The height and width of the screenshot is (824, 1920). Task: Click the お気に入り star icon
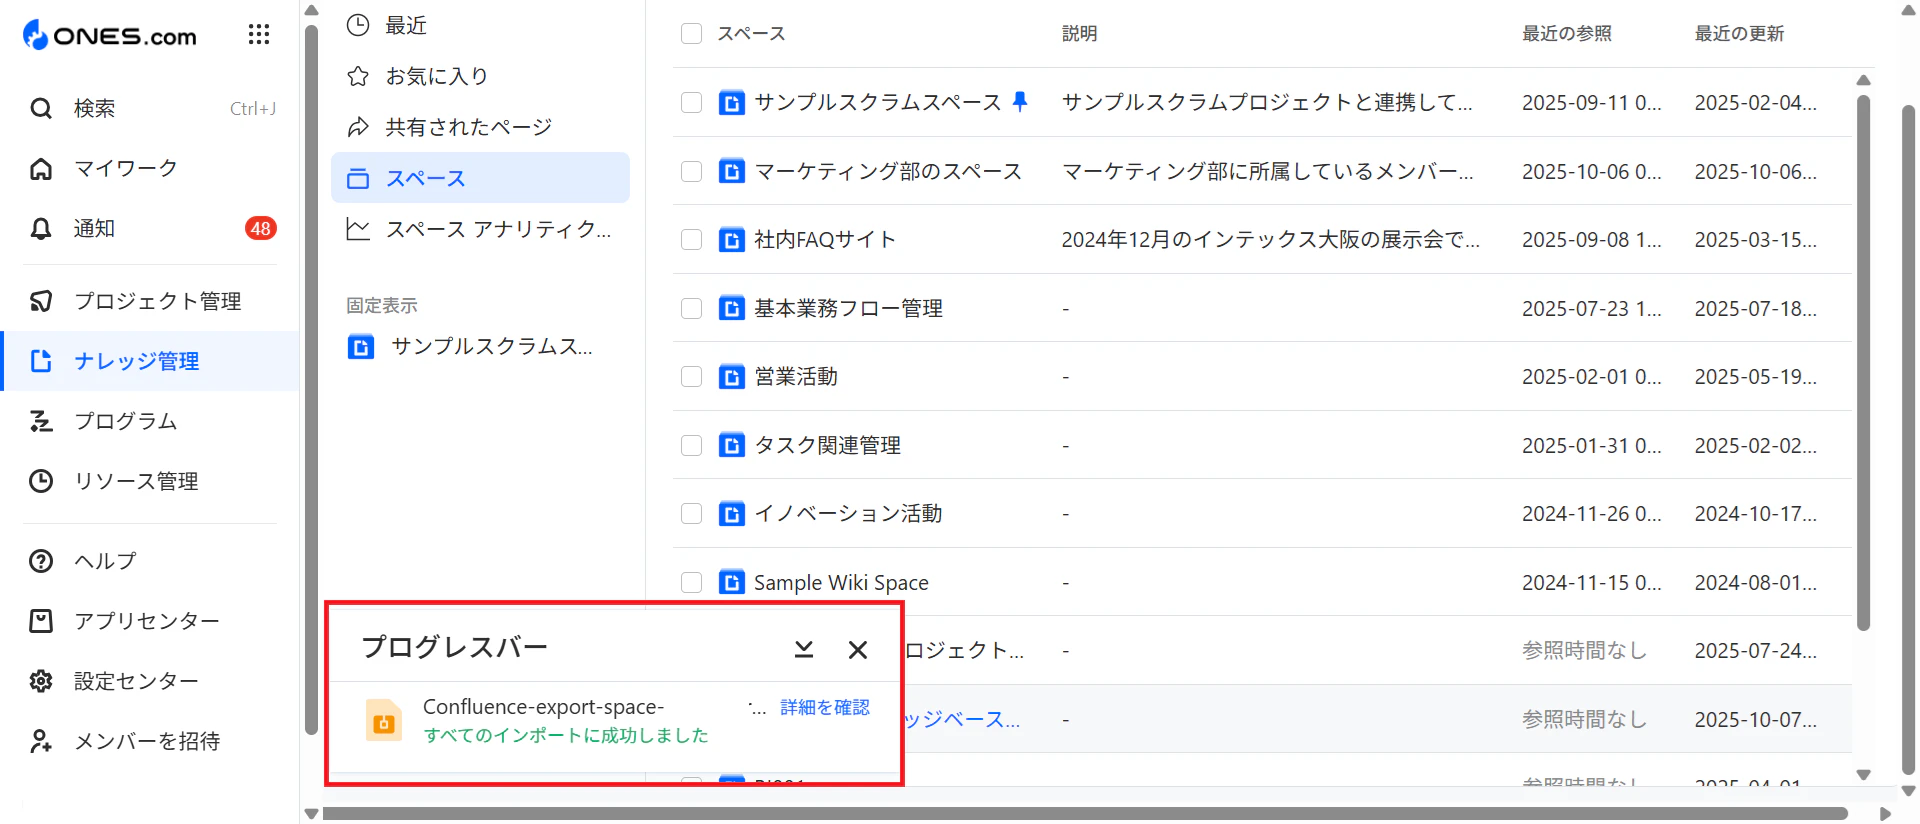[x=358, y=76]
